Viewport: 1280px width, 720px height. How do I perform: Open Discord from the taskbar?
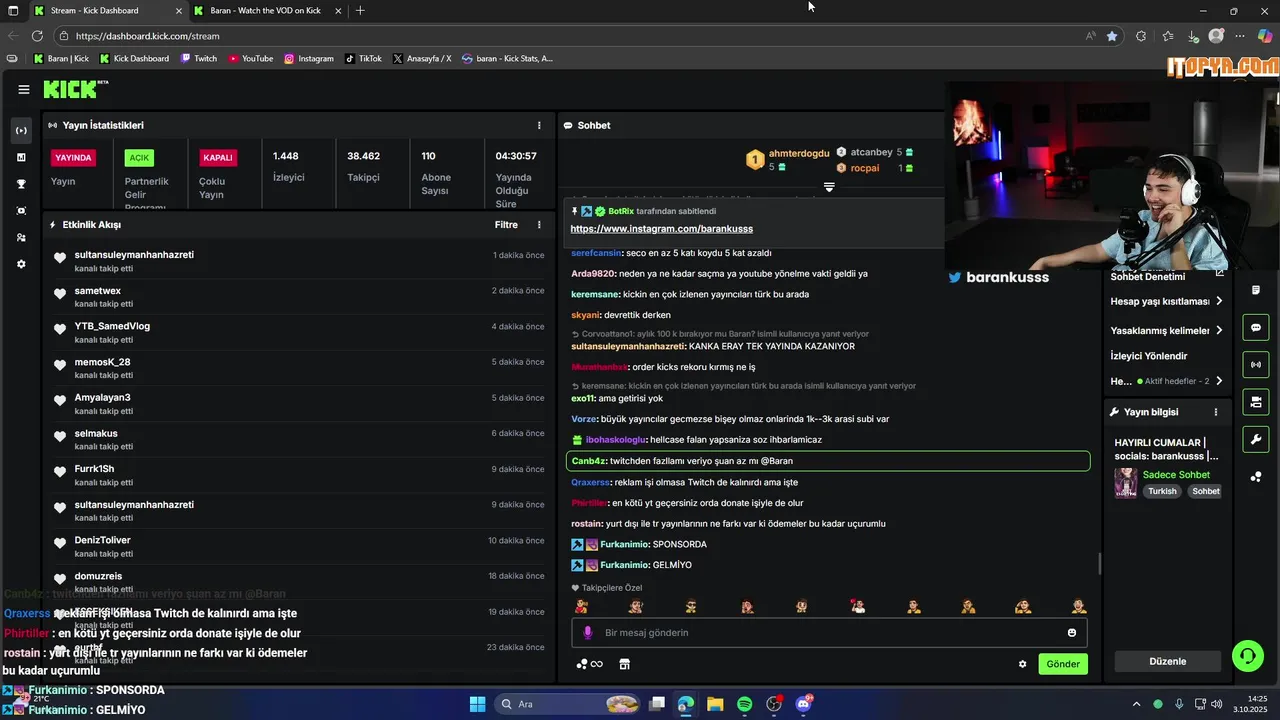[803, 704]
